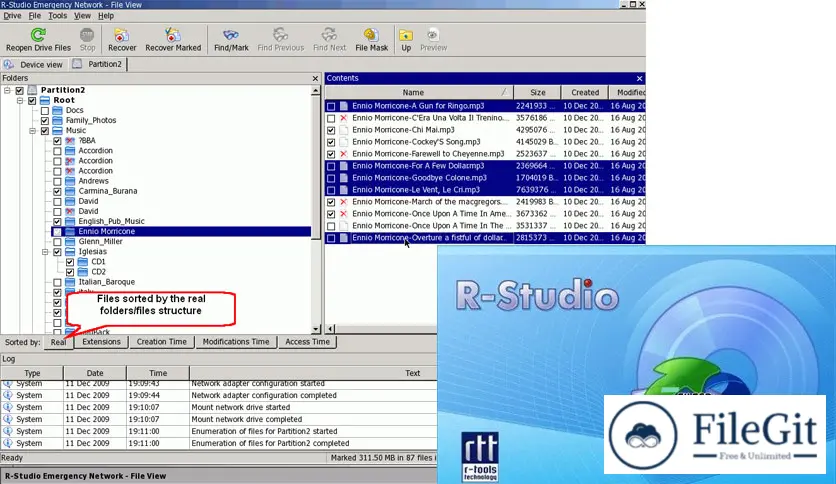The width and height of the screenshot is (836, 484).
Task: Open the Drive menu
Action: pos(12,16)
